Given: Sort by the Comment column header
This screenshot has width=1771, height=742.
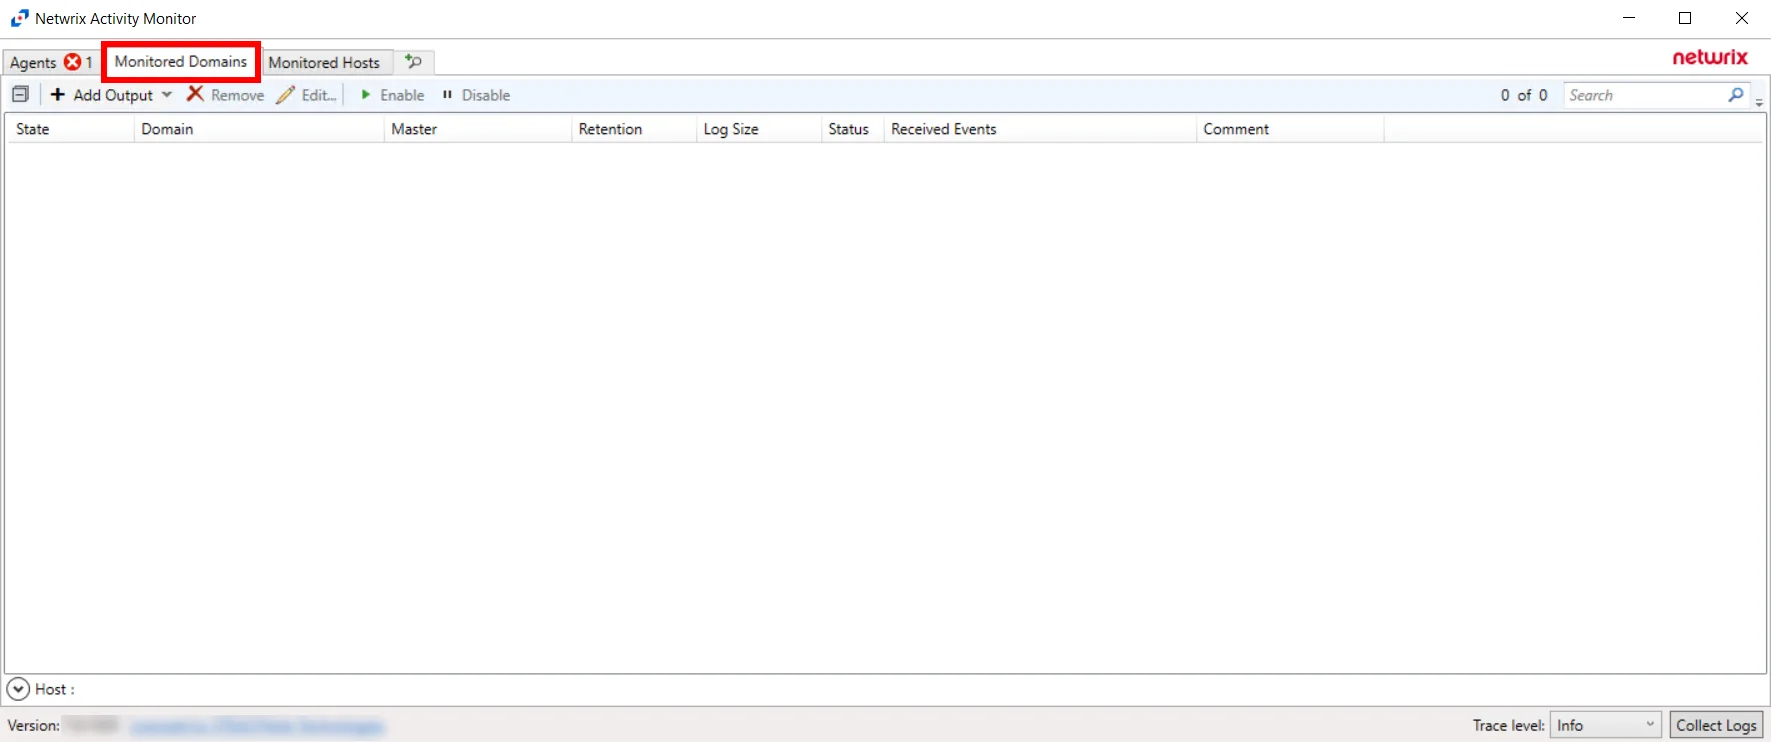Looking at the screenshot, I should (x=1290, y=129).
